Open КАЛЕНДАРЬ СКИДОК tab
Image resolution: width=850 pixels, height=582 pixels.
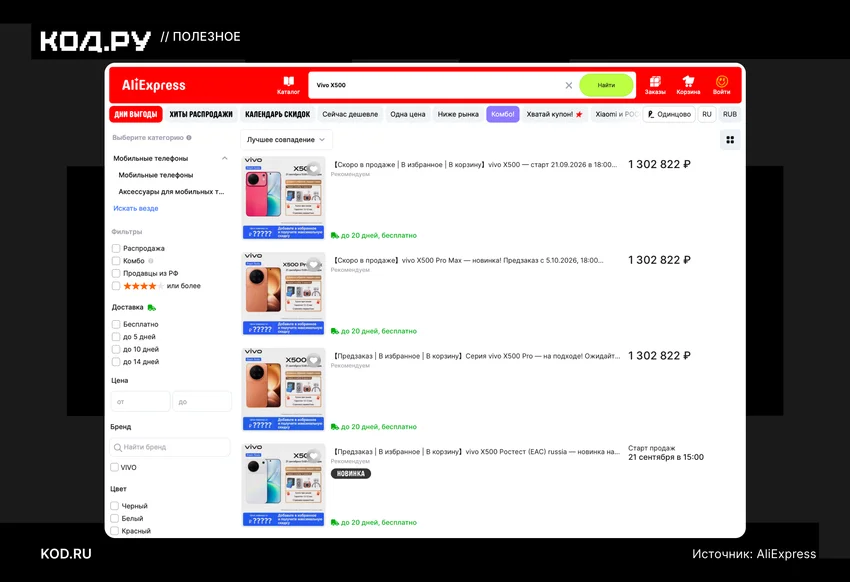coord(278,114)
